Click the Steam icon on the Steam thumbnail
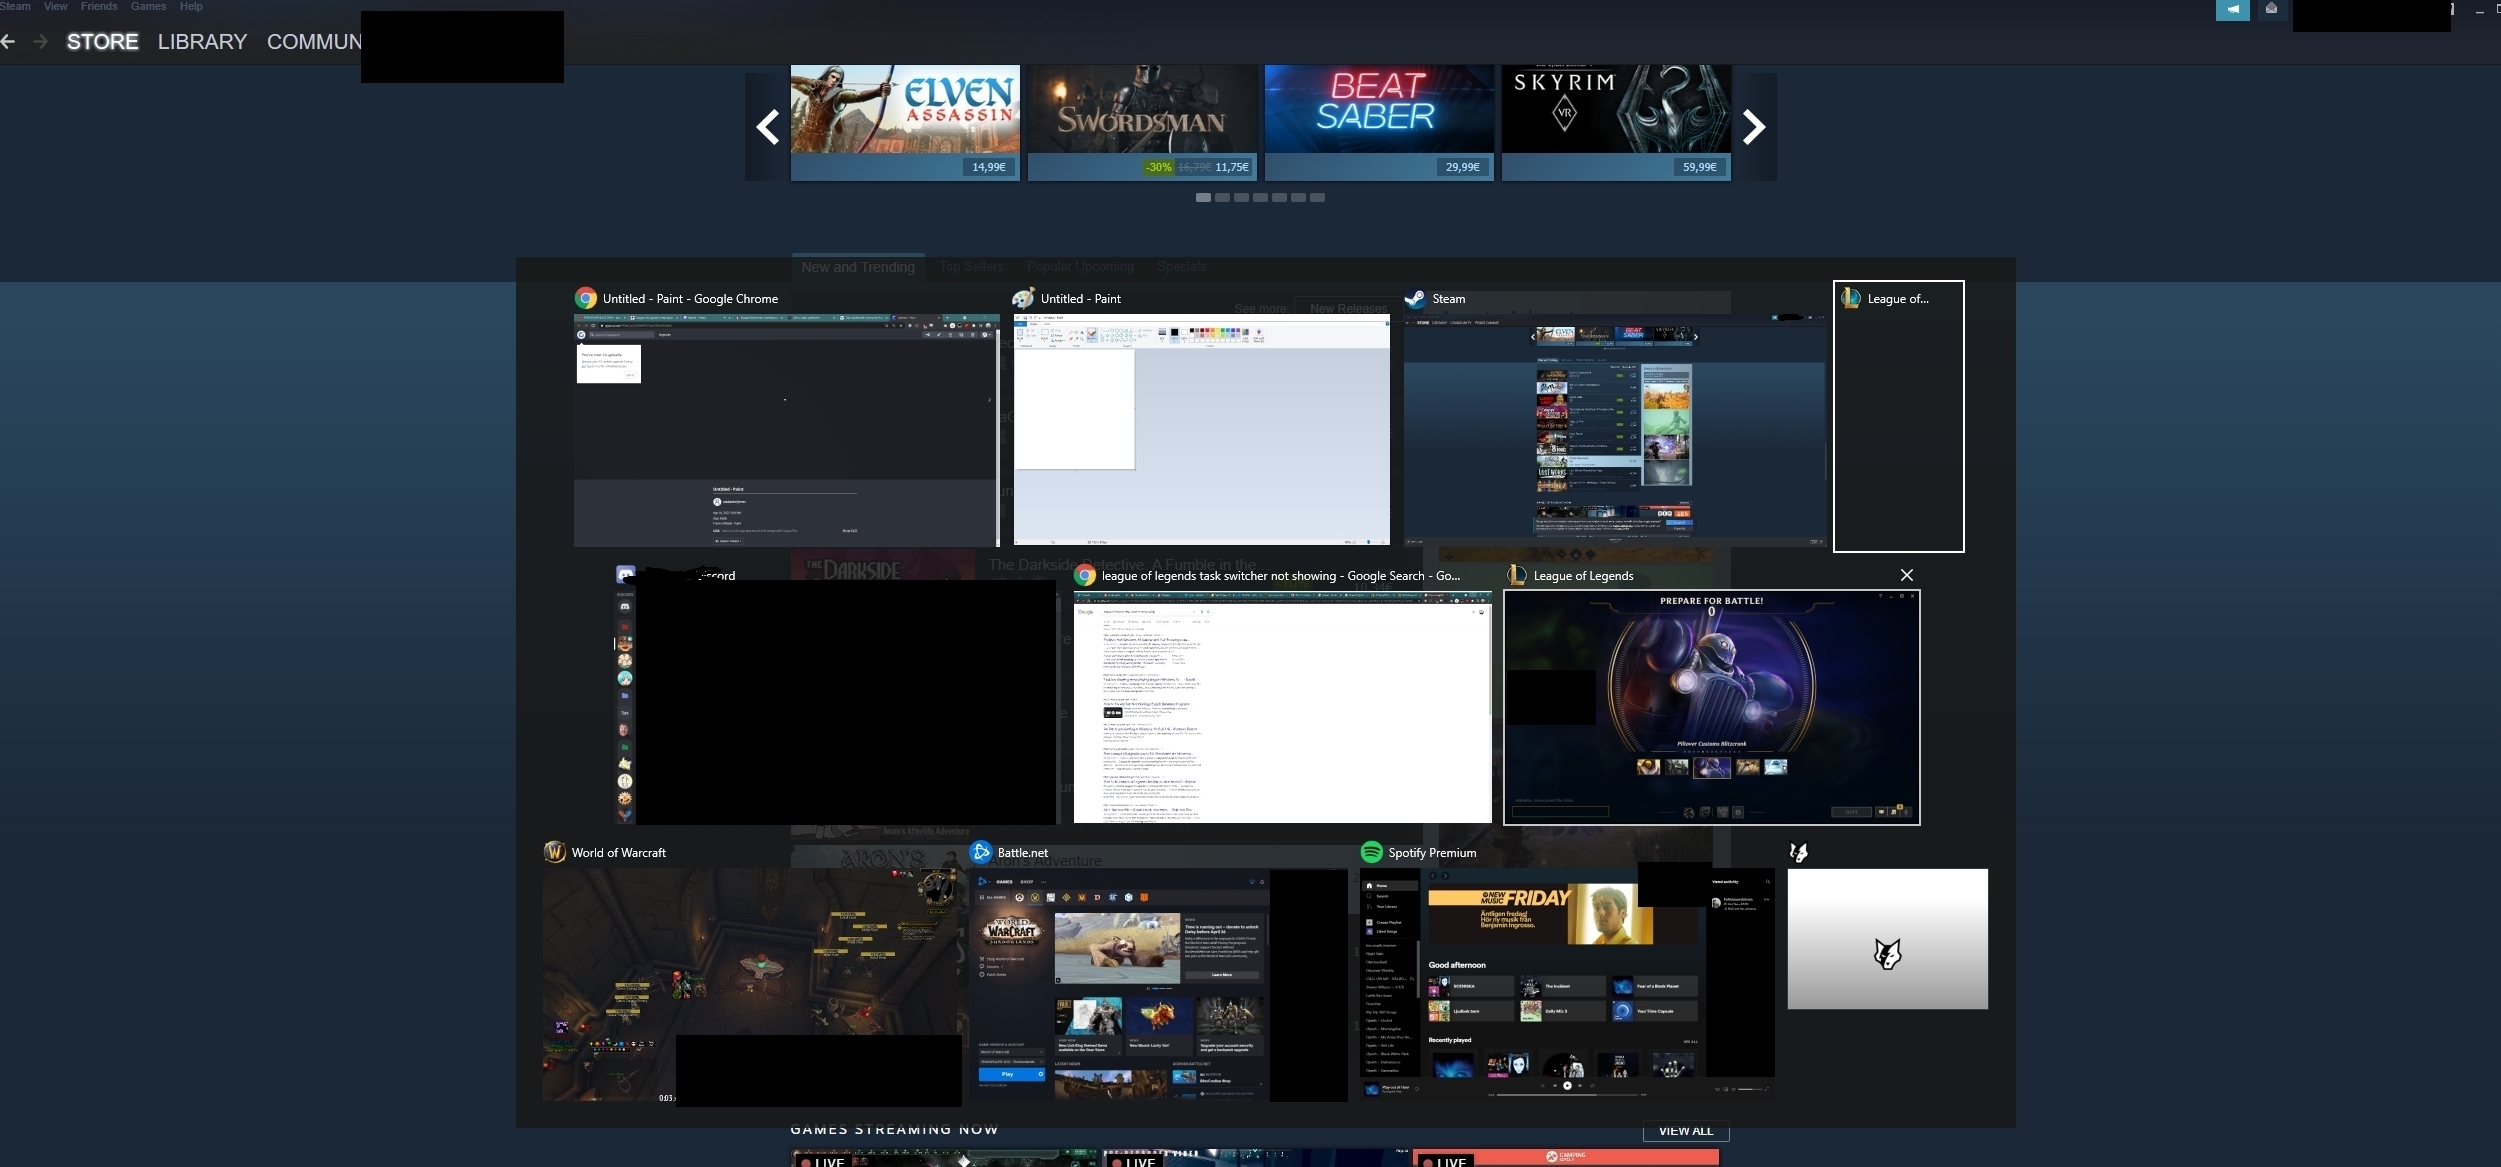Viewport: 2501px width, 1167px height. click(x=1414, y=298)
